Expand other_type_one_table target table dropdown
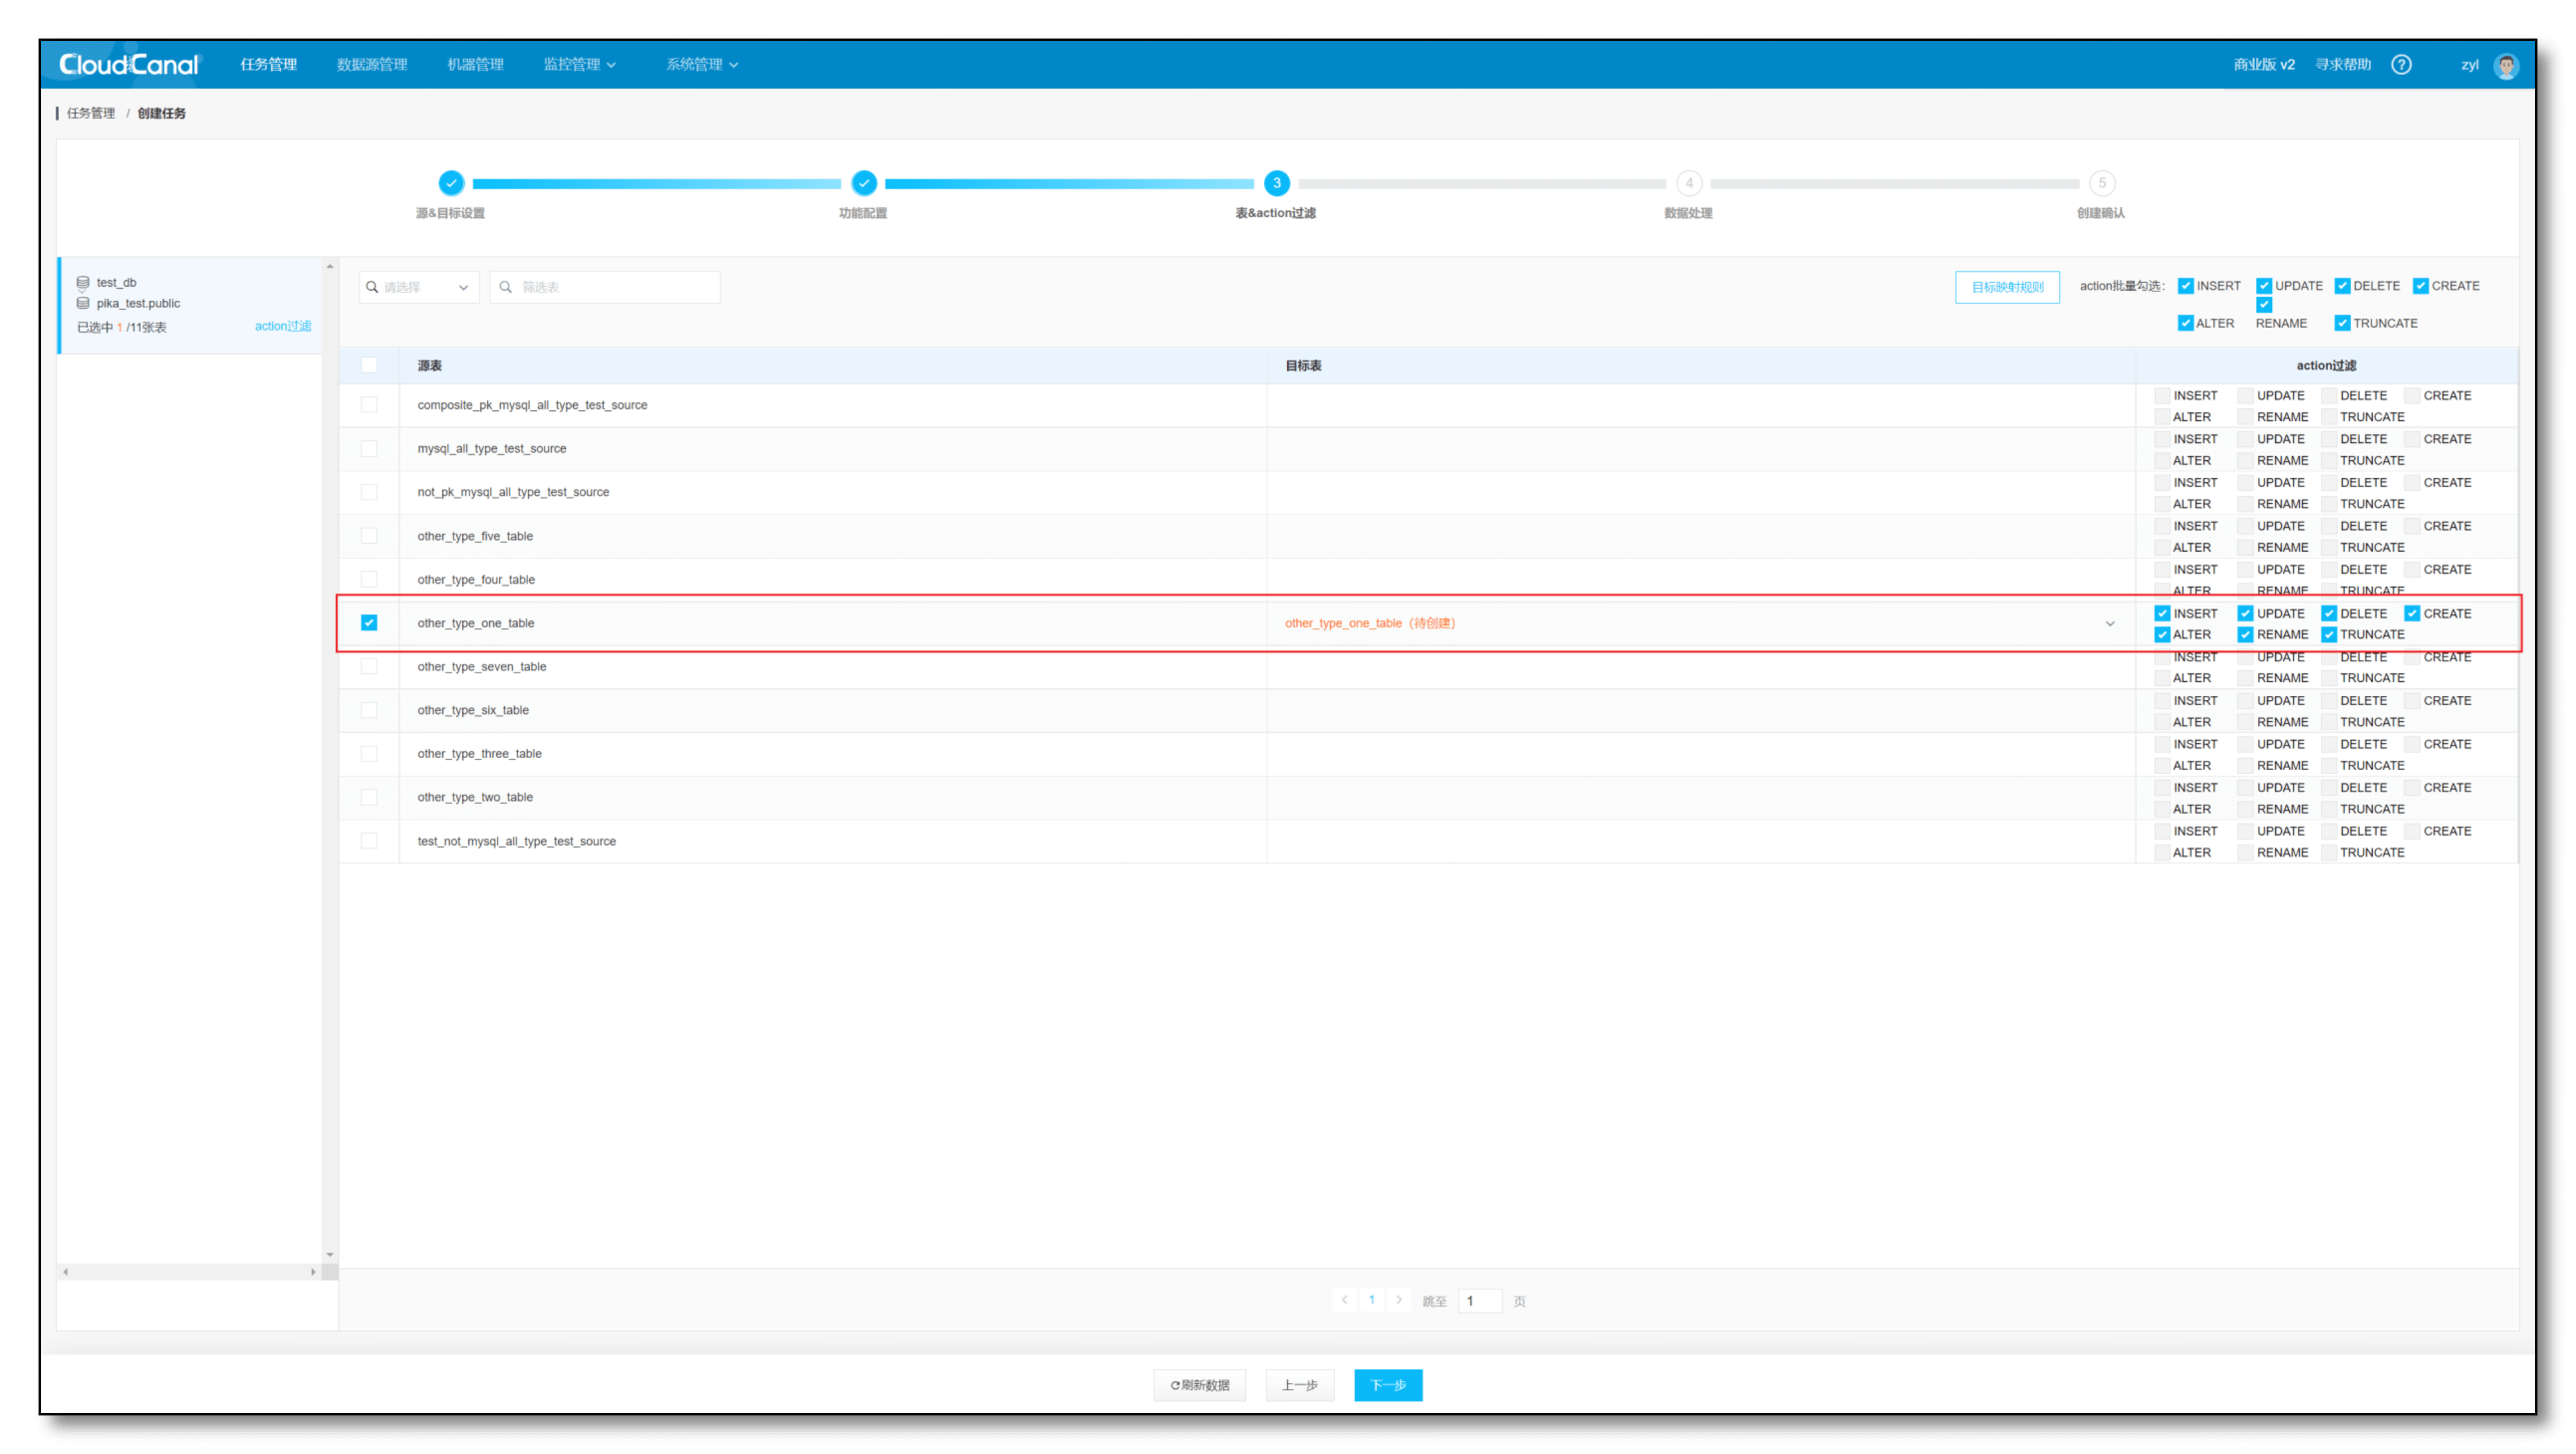This screenshot has width=2576, height=1454. tap(2109, 623)
